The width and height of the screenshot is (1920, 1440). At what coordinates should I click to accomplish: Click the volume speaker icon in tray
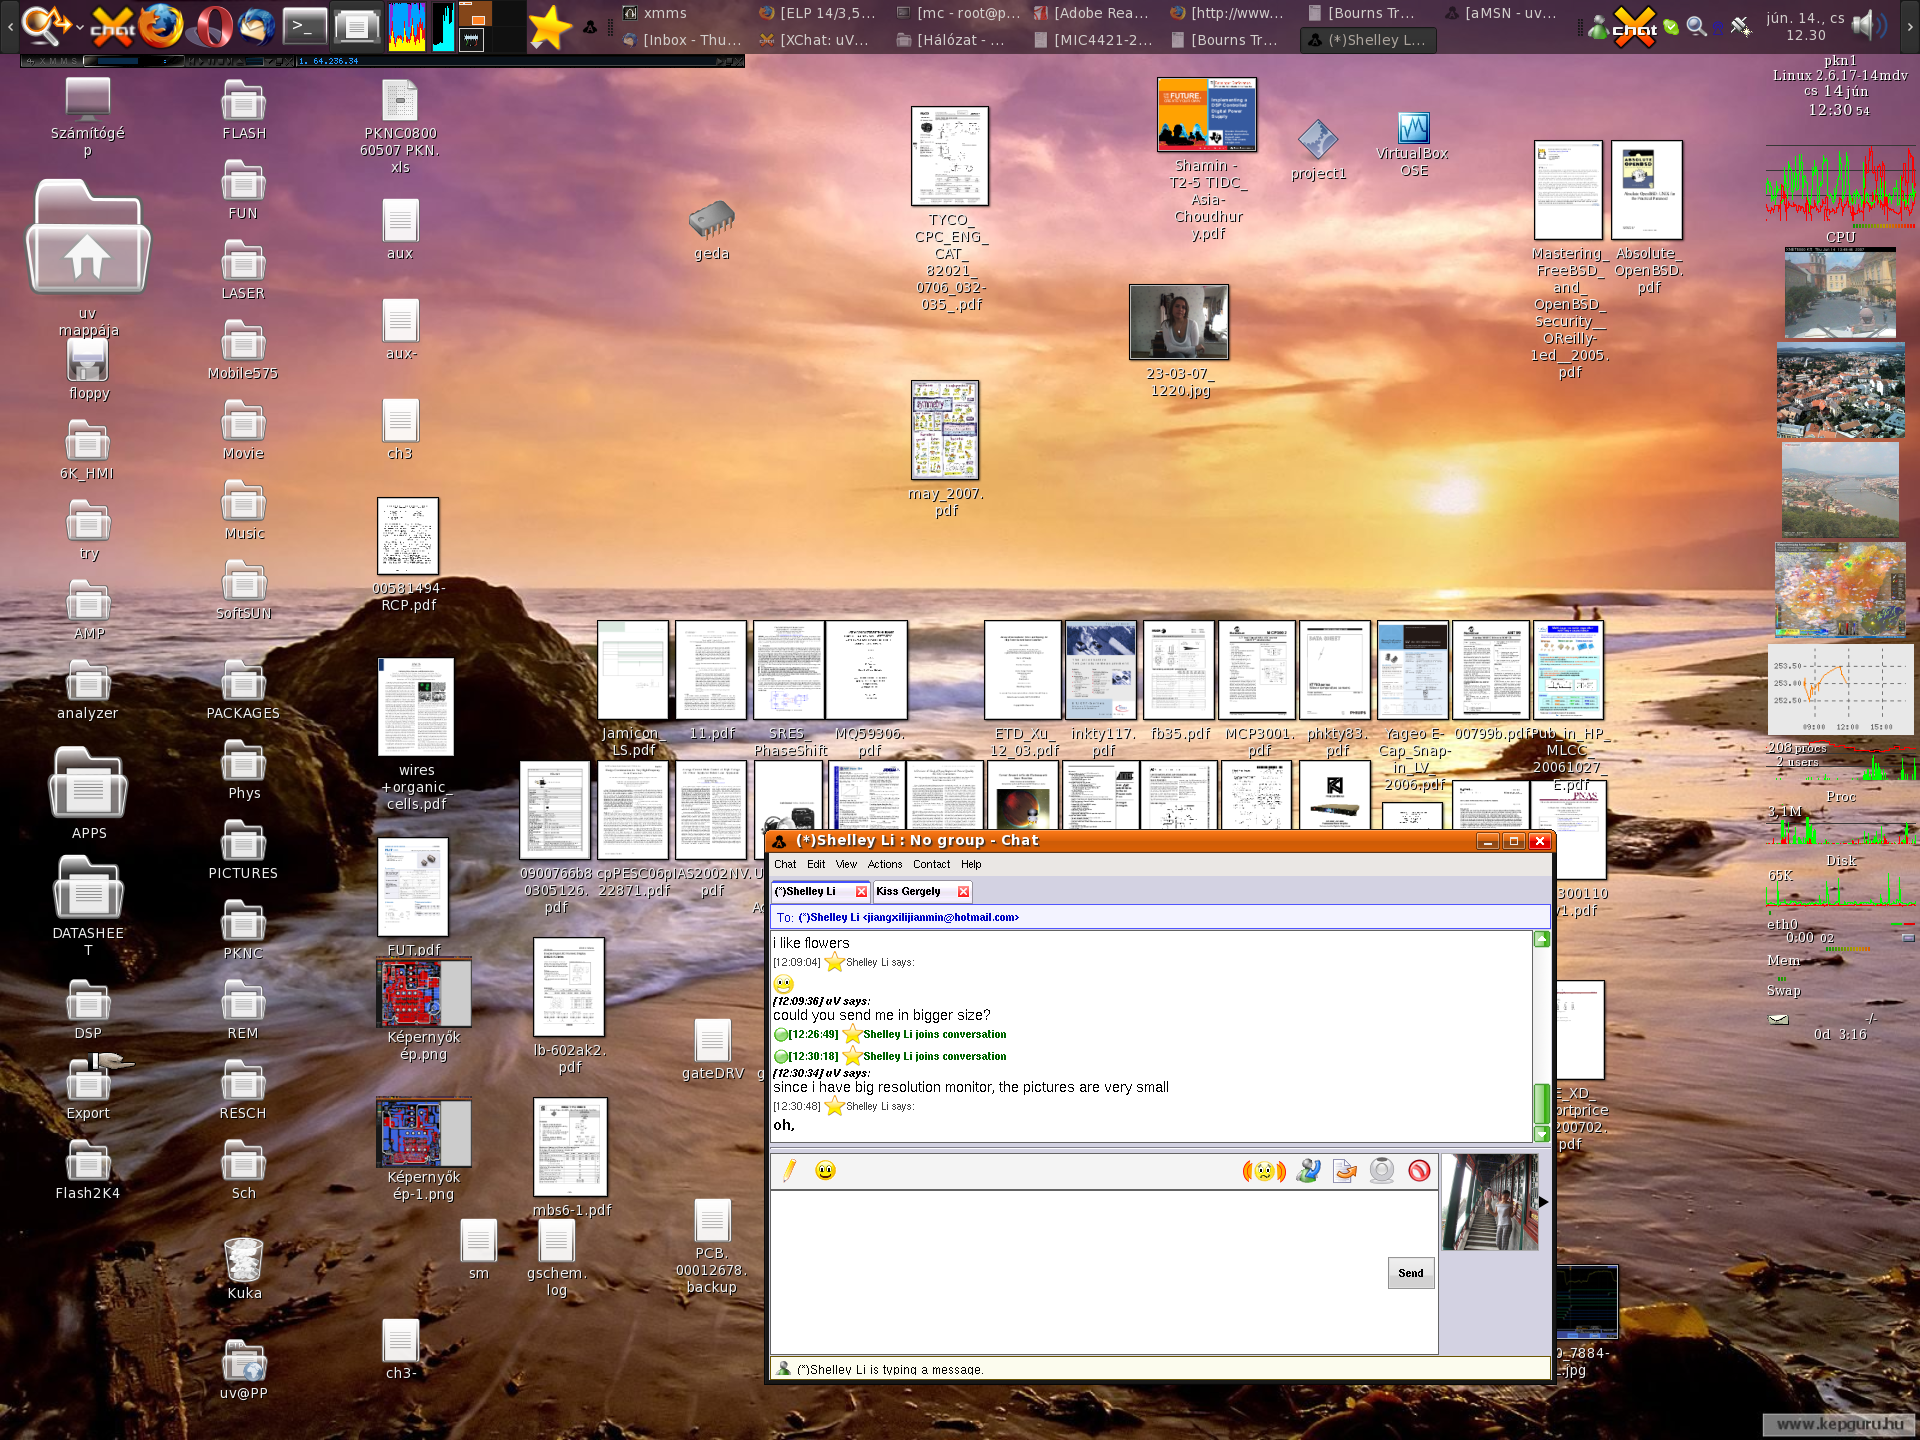(1866, 24)
